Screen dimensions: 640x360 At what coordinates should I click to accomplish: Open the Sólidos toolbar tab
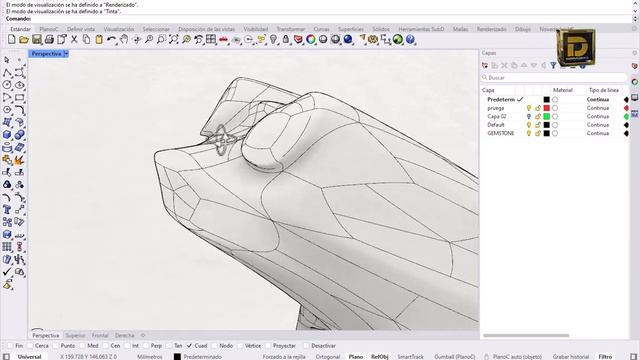(381, 29)
